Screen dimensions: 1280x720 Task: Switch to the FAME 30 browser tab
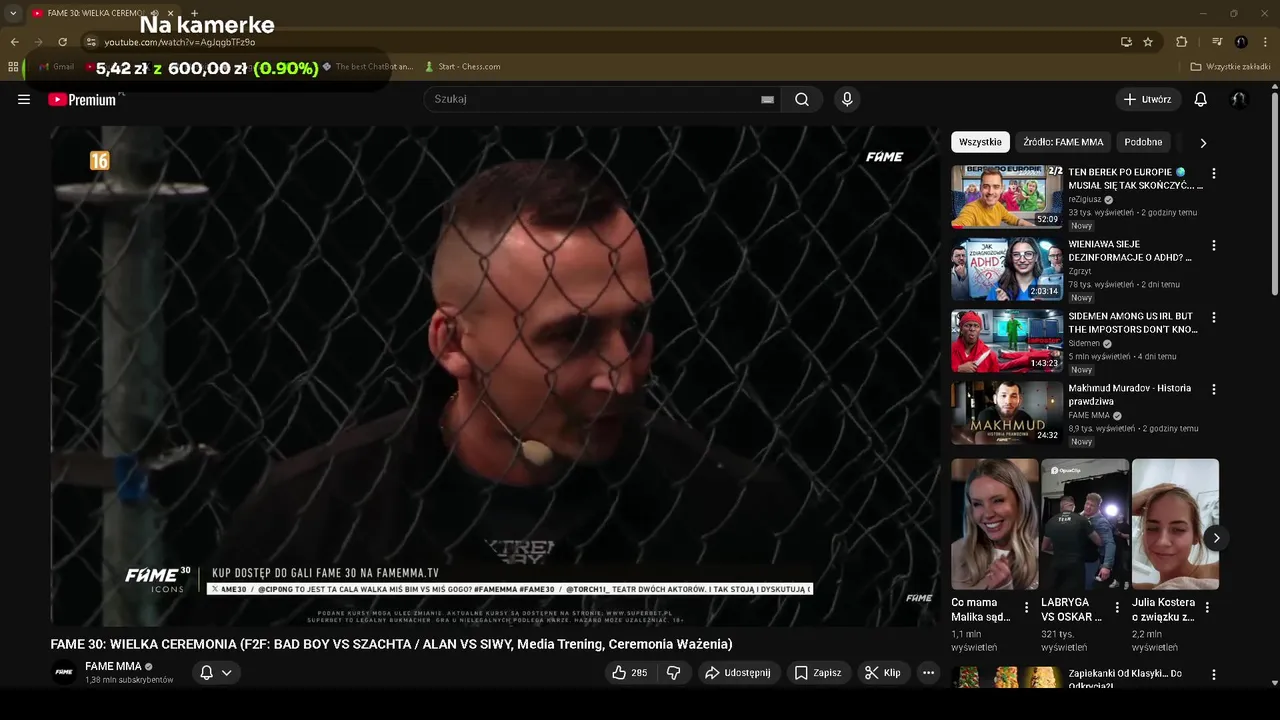(102, 13)
